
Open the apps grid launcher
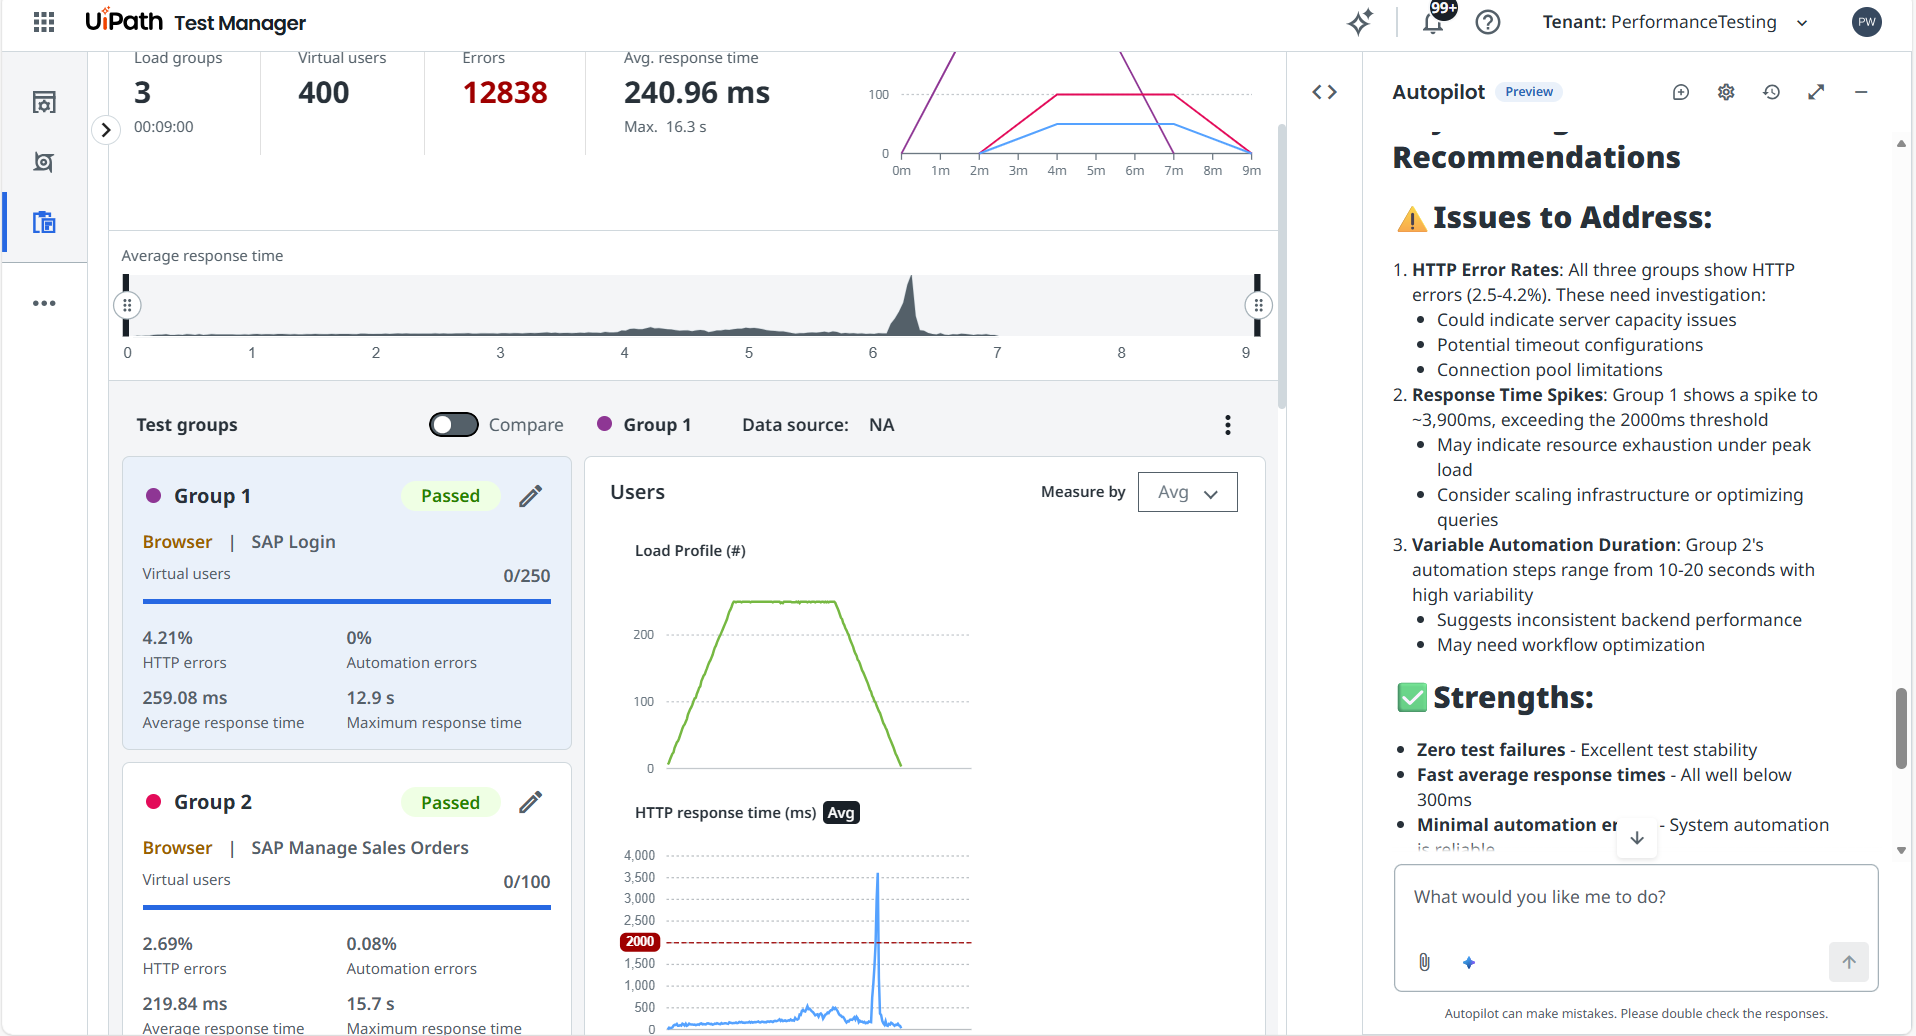click(x=44, y=22)
